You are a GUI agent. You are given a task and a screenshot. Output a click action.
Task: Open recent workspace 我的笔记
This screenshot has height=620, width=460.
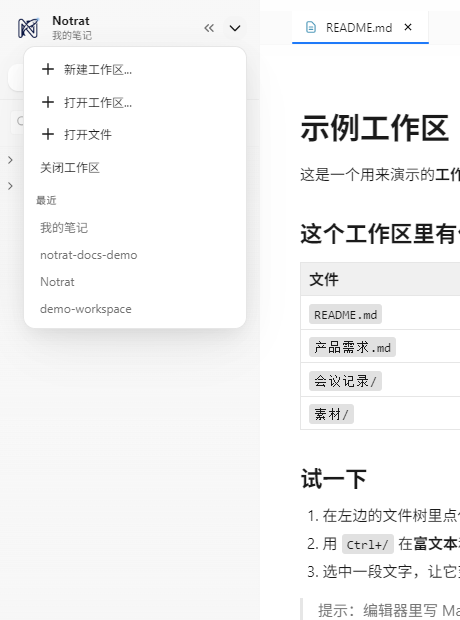click(135, 228)
